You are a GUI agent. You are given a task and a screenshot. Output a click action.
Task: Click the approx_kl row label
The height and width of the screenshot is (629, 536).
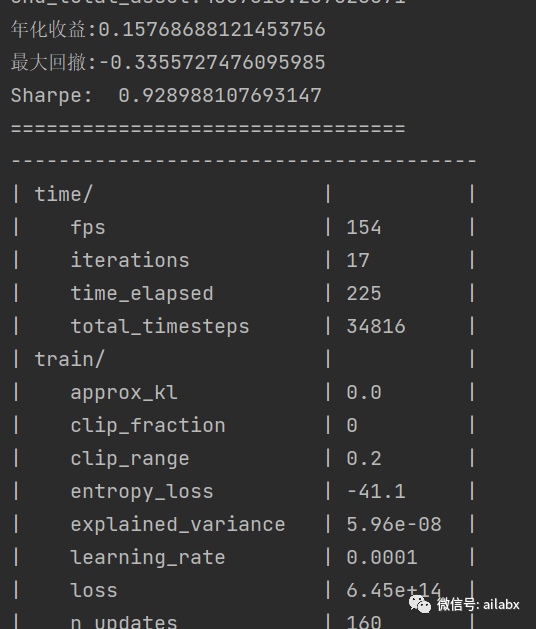coord(124,393)
